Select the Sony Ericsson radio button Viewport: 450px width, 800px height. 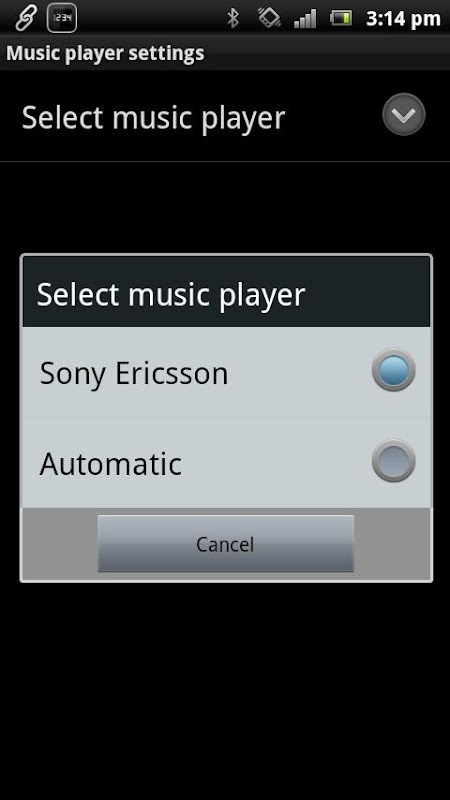(x=393, y=370)
